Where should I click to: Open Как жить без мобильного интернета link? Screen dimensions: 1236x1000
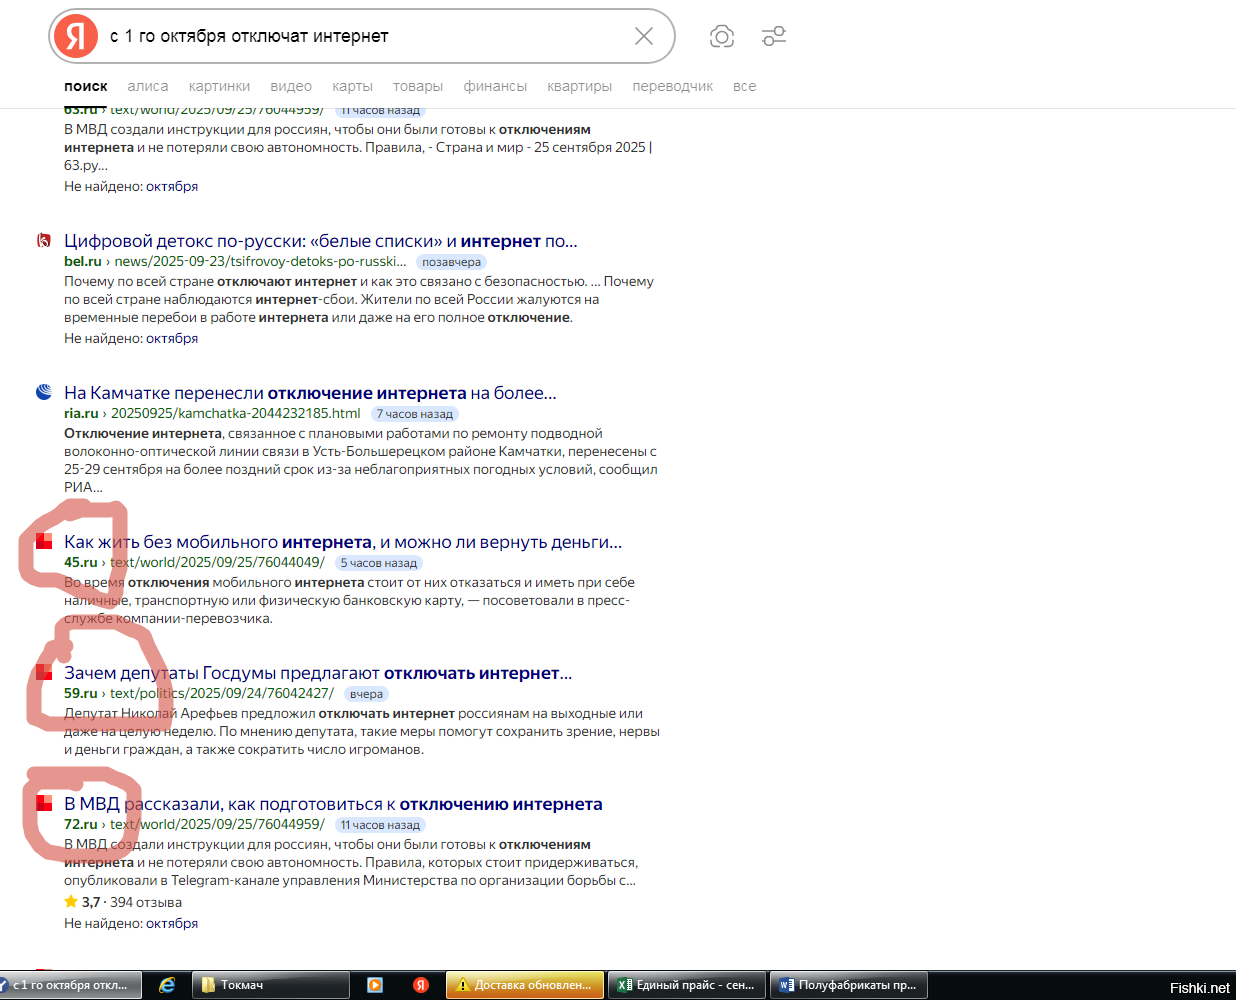pos(343,542)
